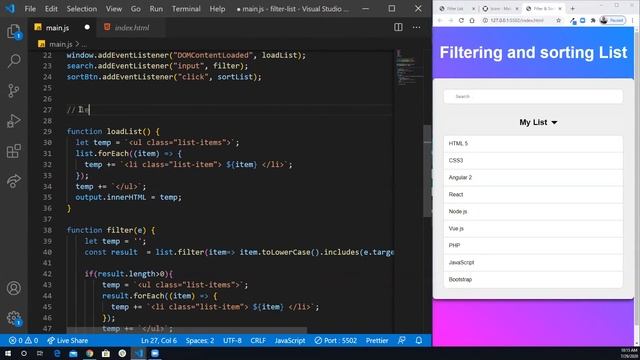Open the Explorer view in activity bar
The image size is (640, 360).
13,32
